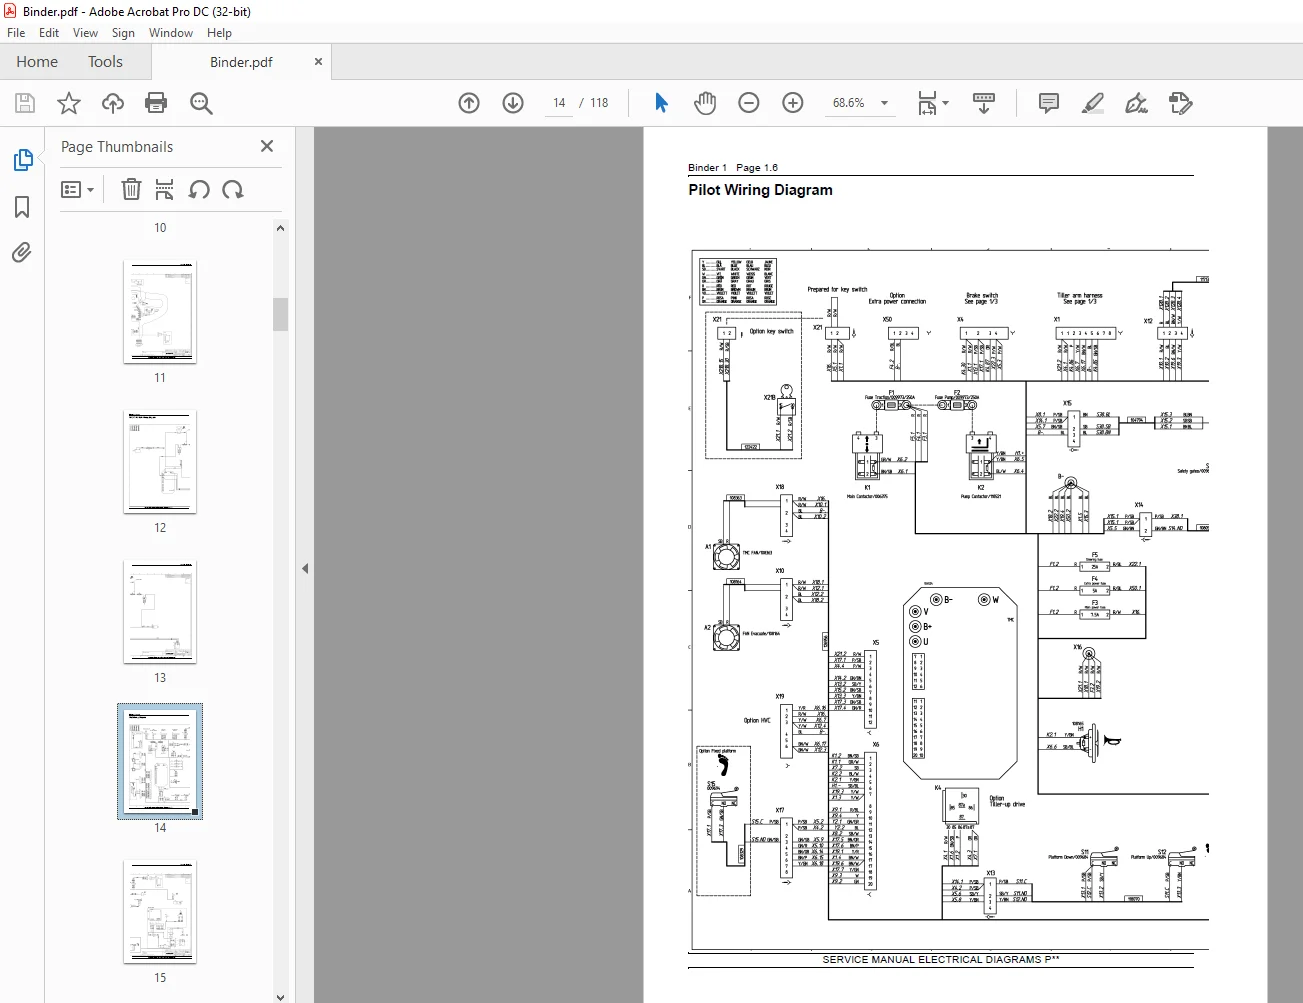Select the Highlight text pen tool
1303x1003 pixels.
pyautogui.click(x=1093, y=103)
